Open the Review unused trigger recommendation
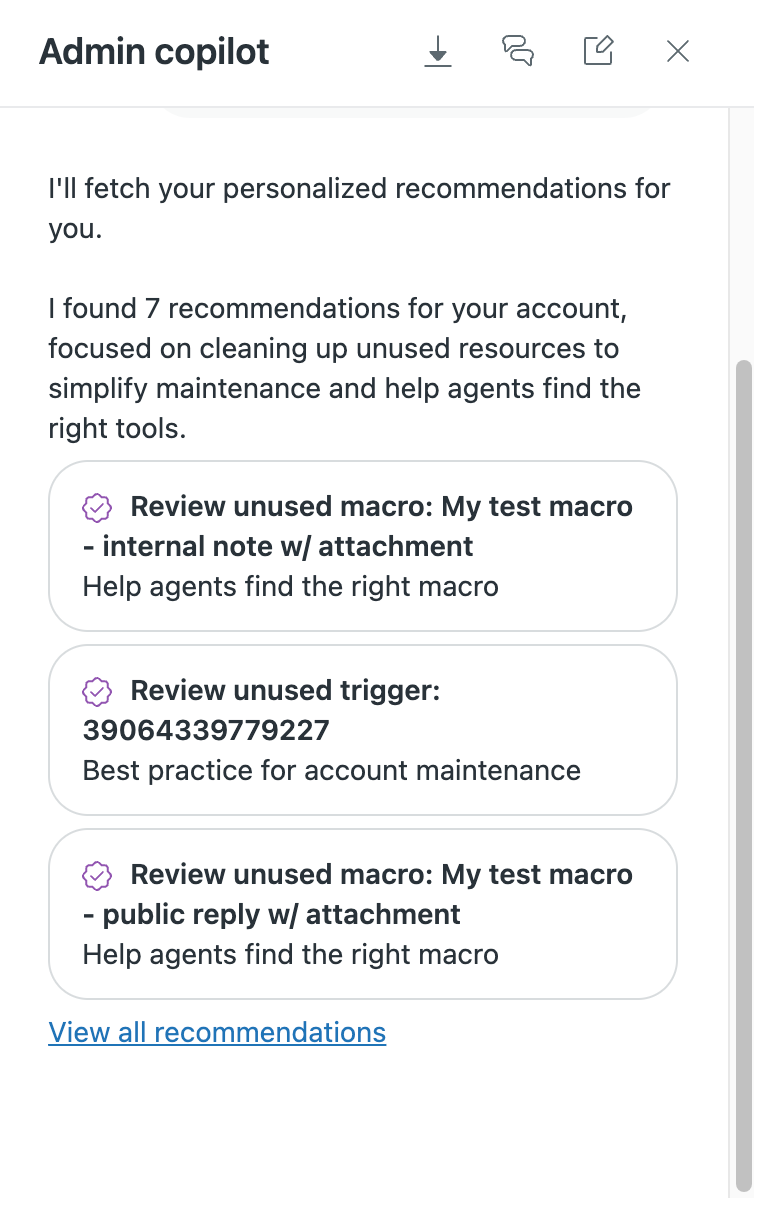This screenshot has width=758, height=1226. [x=362, y=730]
